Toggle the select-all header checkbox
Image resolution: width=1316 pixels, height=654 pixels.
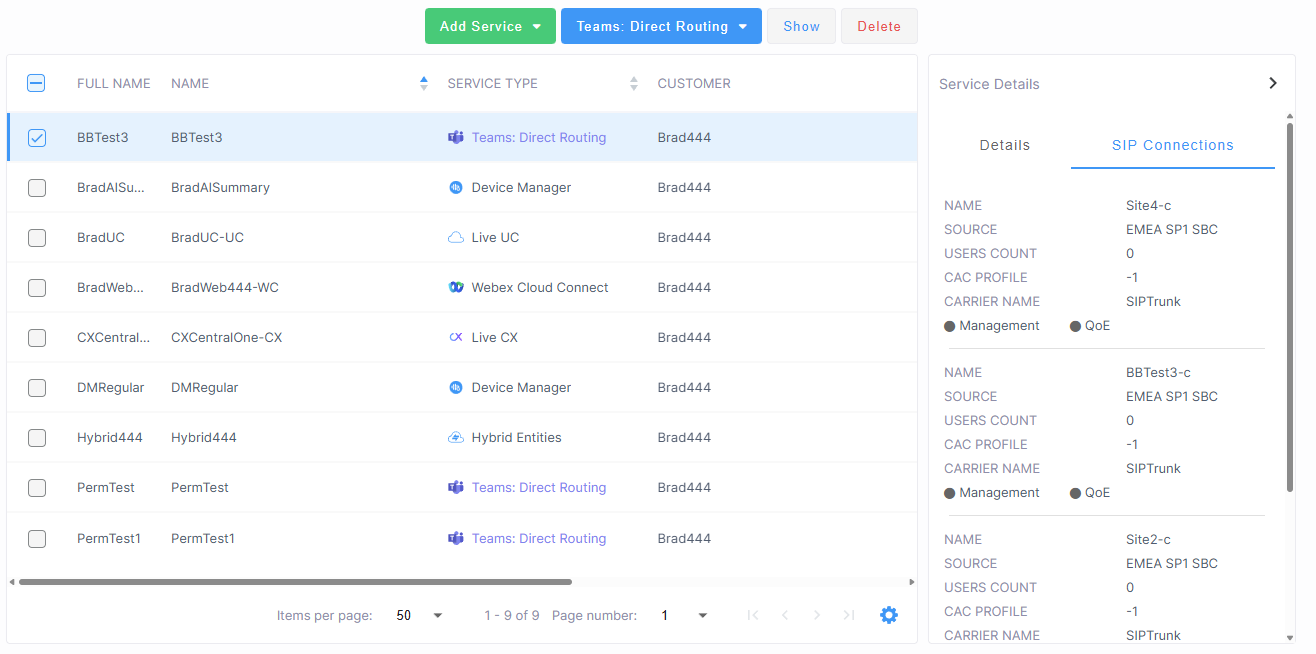[x=36, y=84]
